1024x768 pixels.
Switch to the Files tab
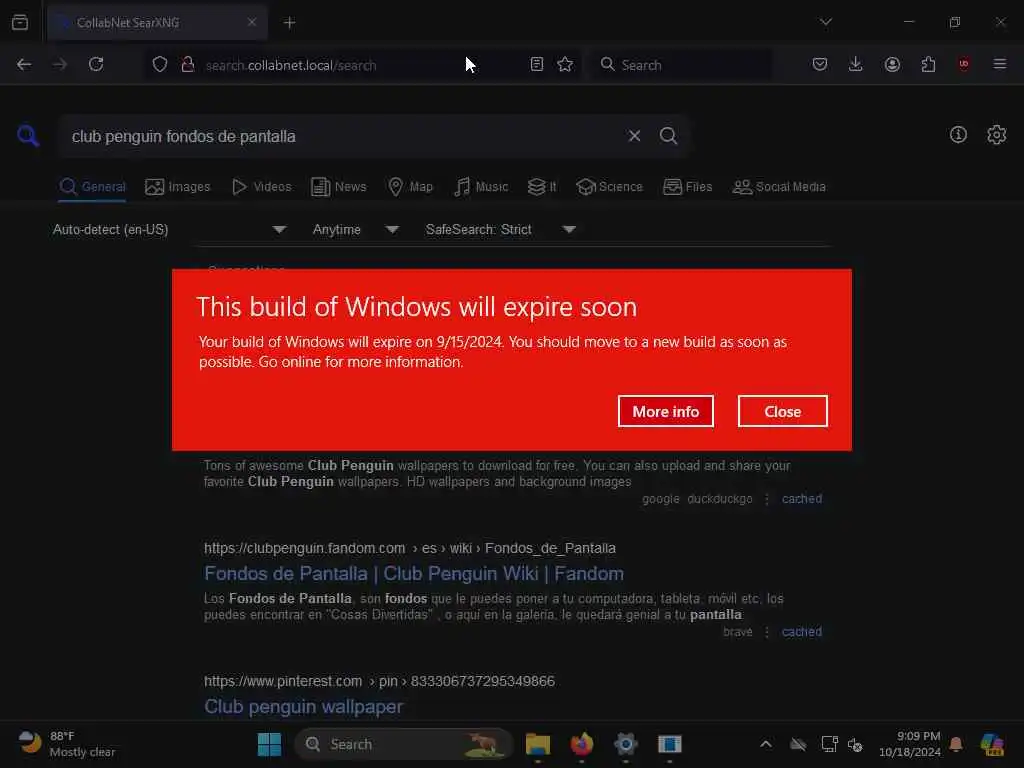pos(687,187)
